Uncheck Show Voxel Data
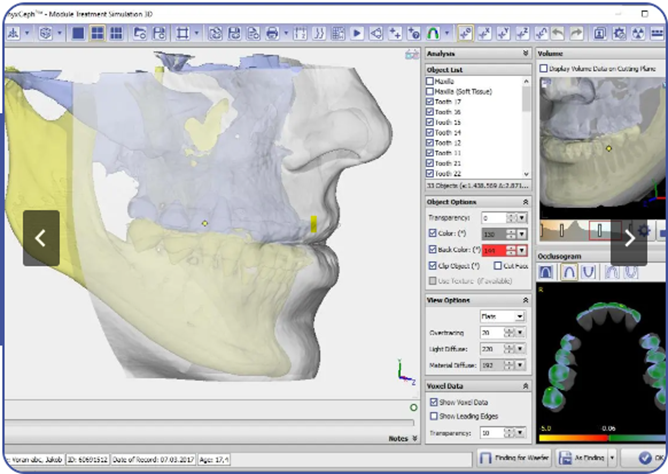This screenshot has width=668, height=474. click(x=432, y=401)
